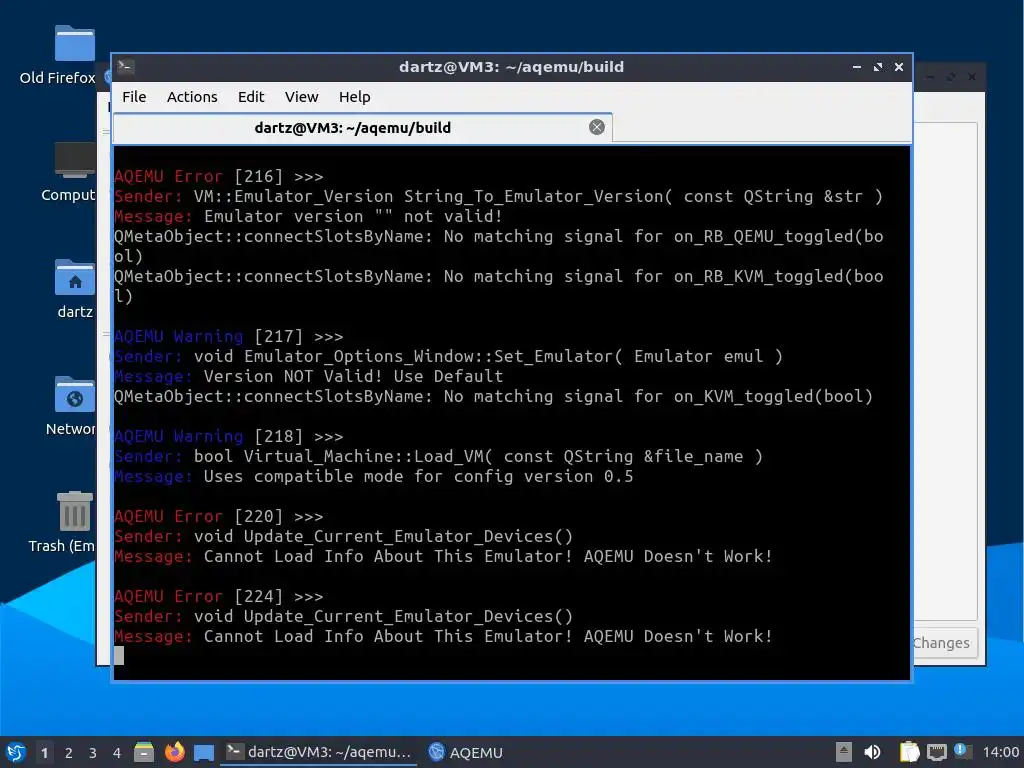This screenshot has width=1024, height=768.
Task: Maximize the terminal window
Action: [878, 67]
